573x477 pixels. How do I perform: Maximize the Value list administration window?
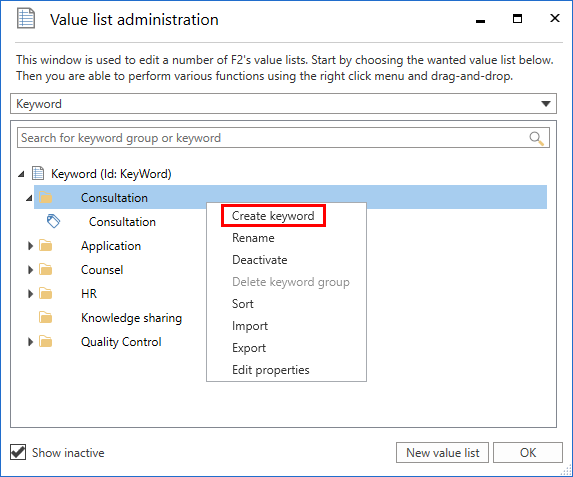pos(517,19)
